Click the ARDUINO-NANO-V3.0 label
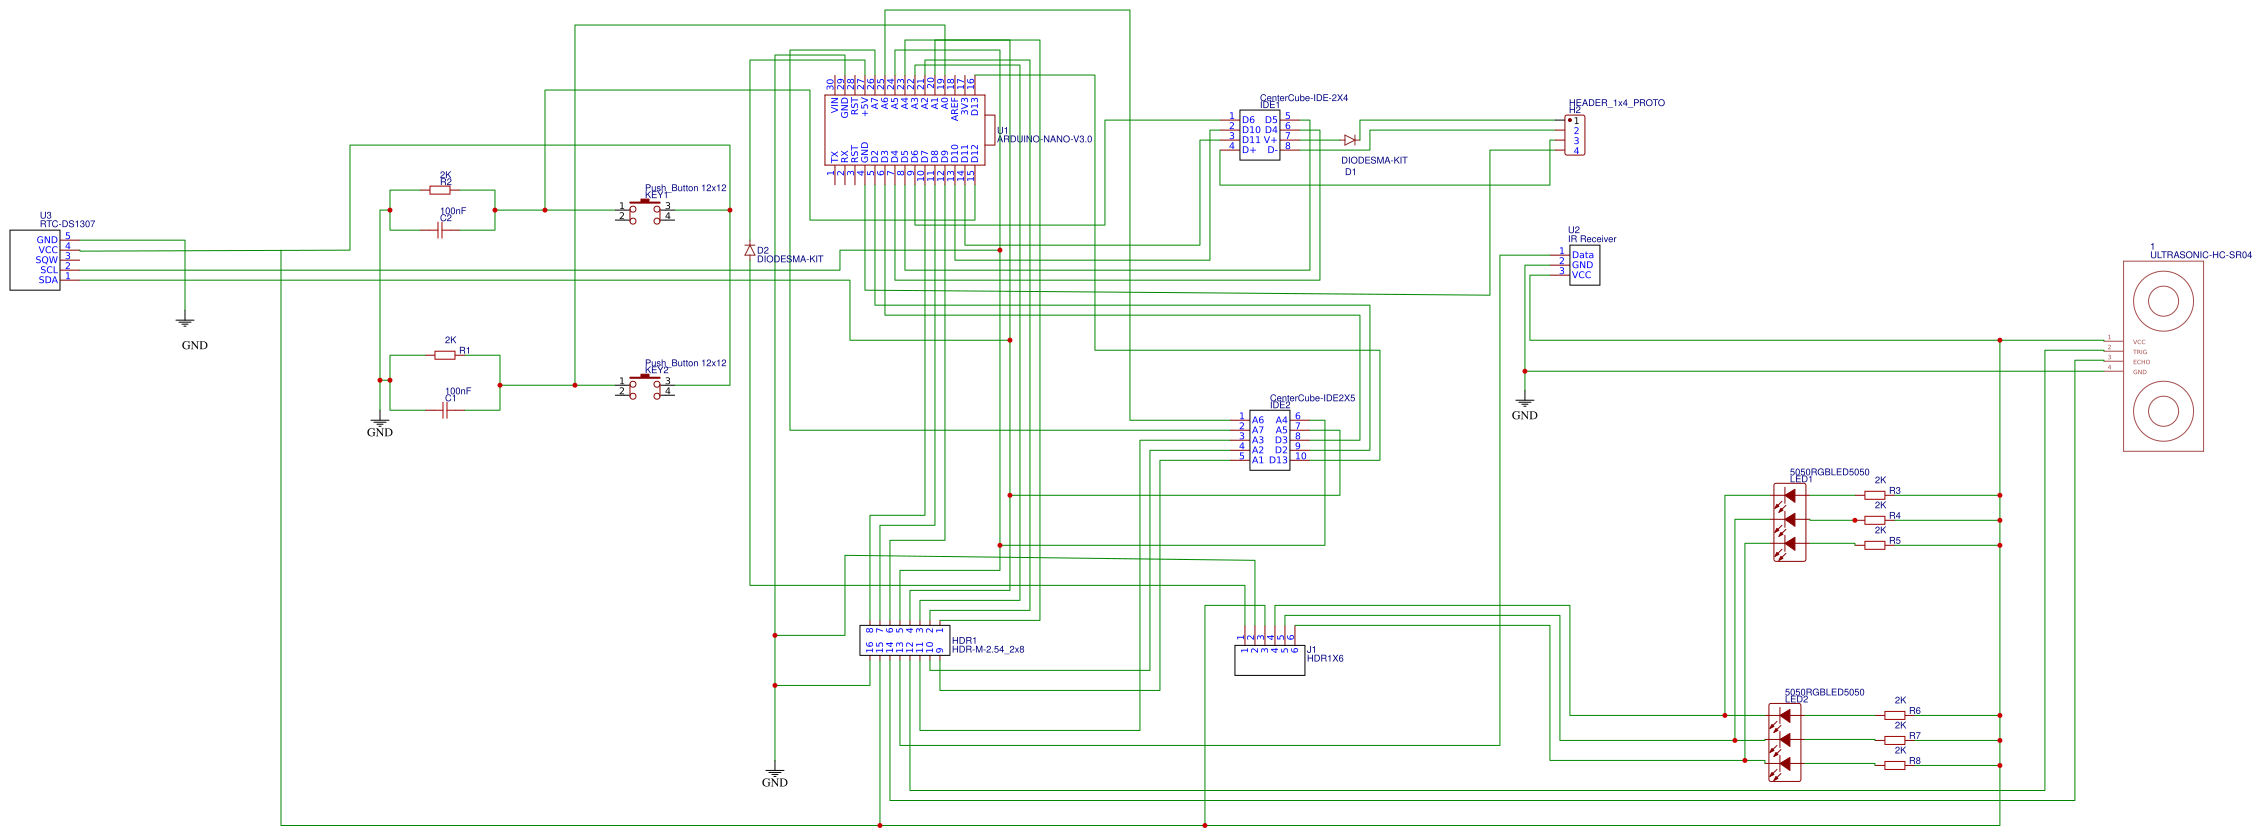Image resolution: width=2263 pixels, height=838 pixels. point(1045,139)
